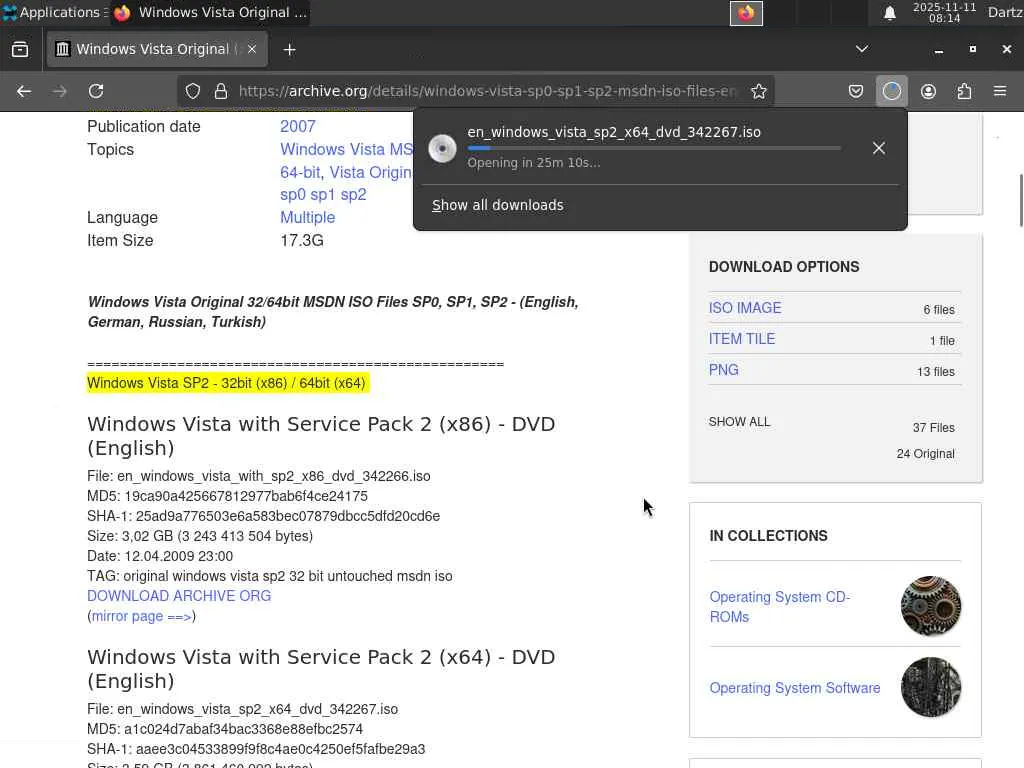Image resolution: width=1024 pixels, height=768 pixels.
Task: Click Show all downloads
Action: 498,205
